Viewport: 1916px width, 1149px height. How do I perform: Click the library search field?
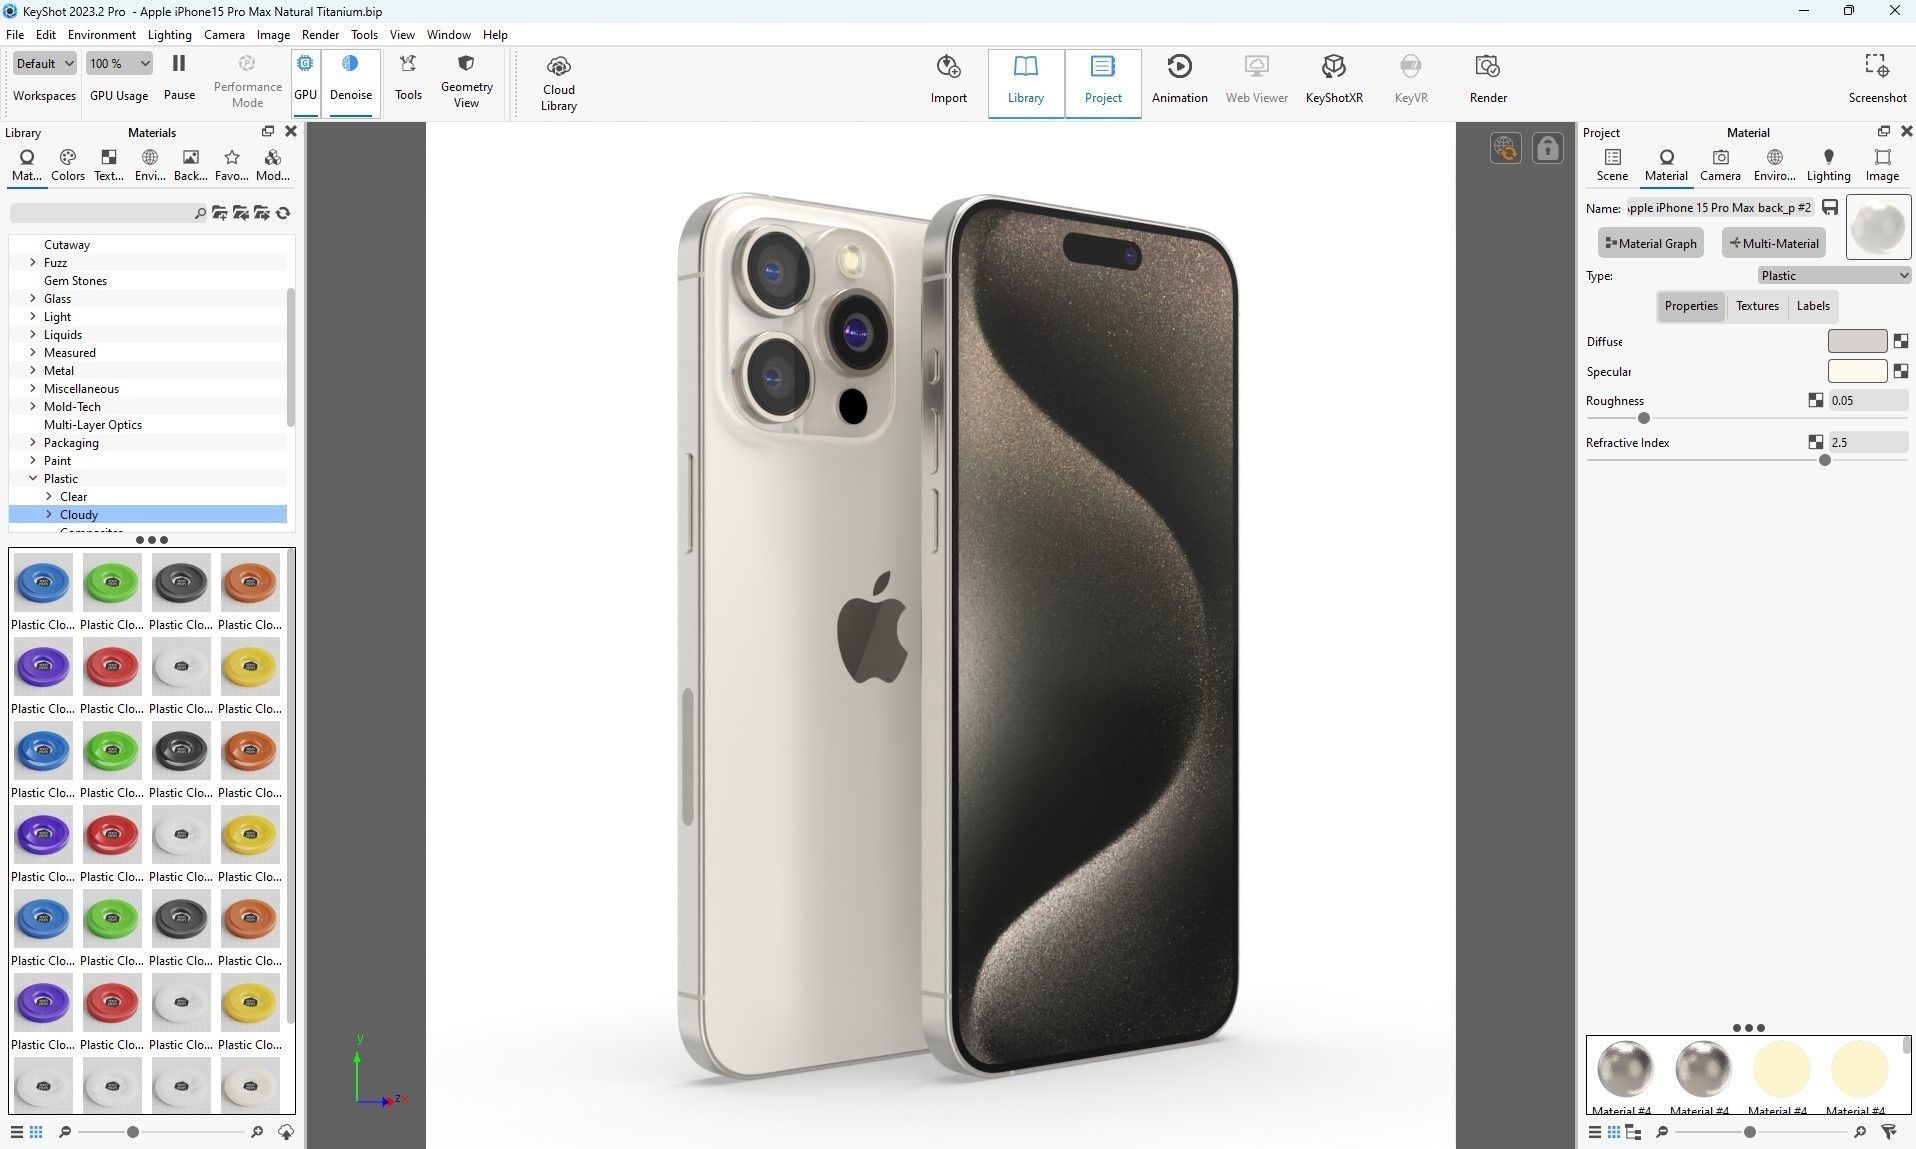108,213
